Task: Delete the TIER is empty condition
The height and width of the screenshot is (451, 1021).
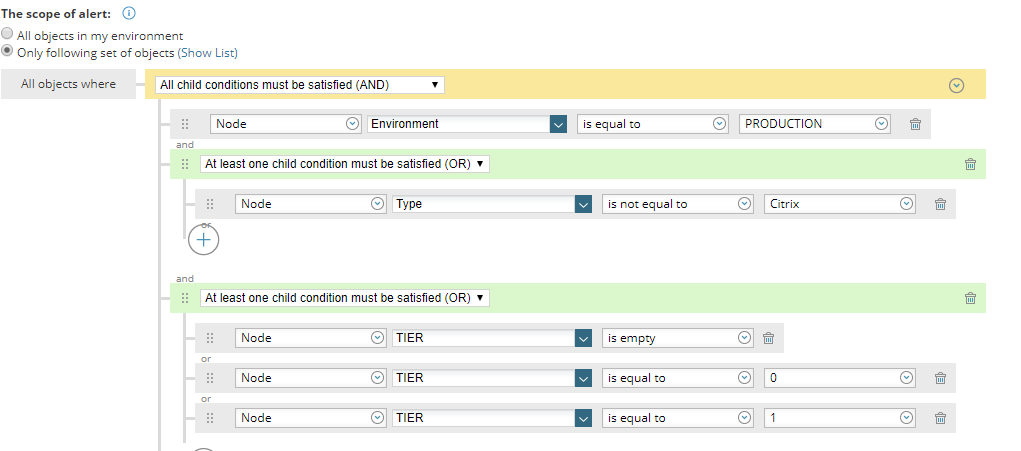Action: coord(768,338)
